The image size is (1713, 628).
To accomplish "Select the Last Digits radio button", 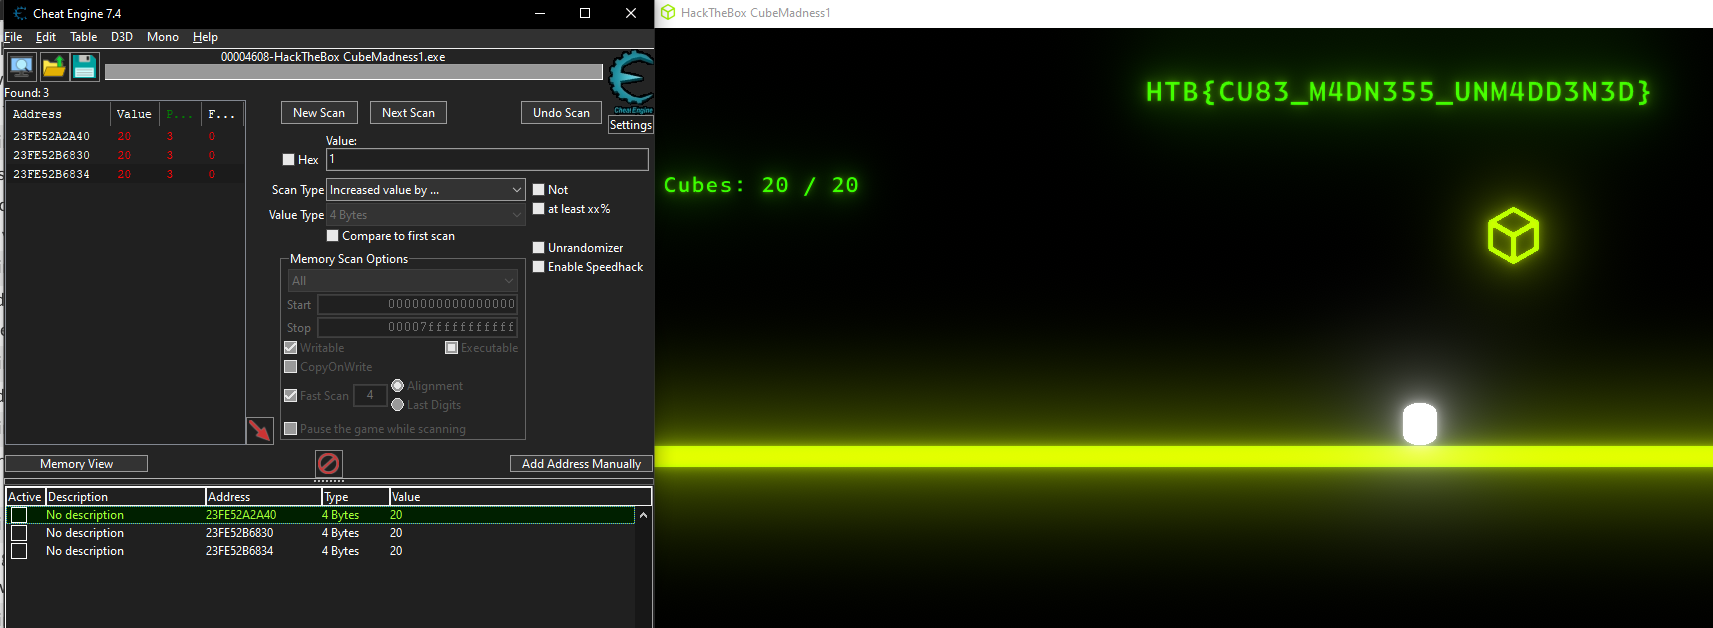I will coord(398,405).
